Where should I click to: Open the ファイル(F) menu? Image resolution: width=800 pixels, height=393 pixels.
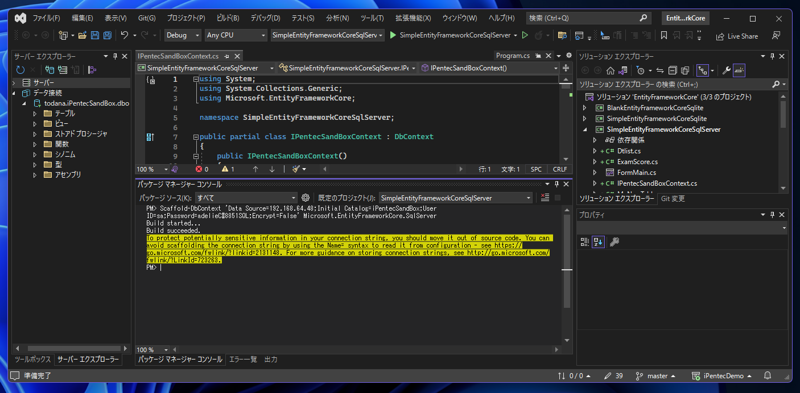pyautogui.click(x=46, y=18)
